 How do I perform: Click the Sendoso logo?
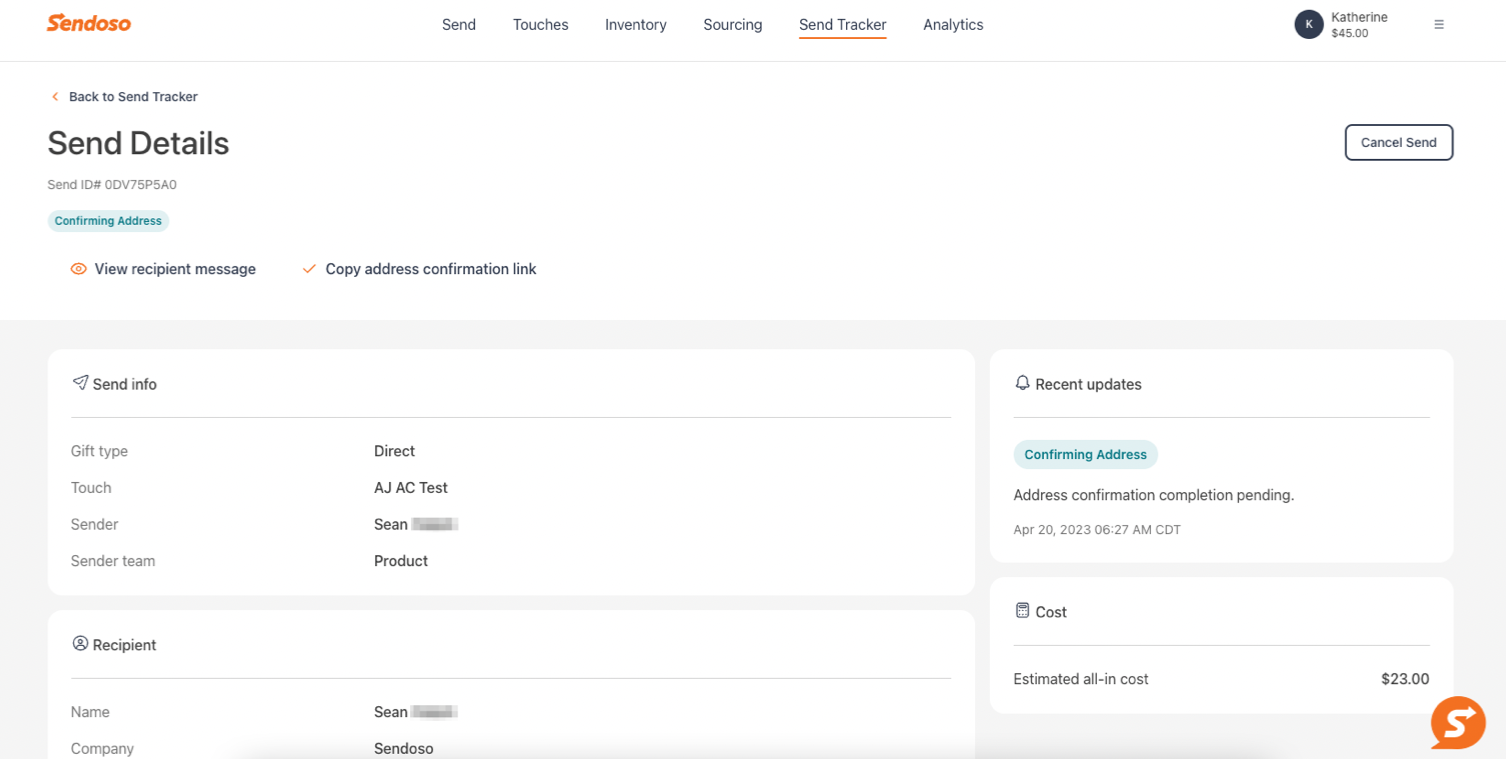[x=89, y=23]
